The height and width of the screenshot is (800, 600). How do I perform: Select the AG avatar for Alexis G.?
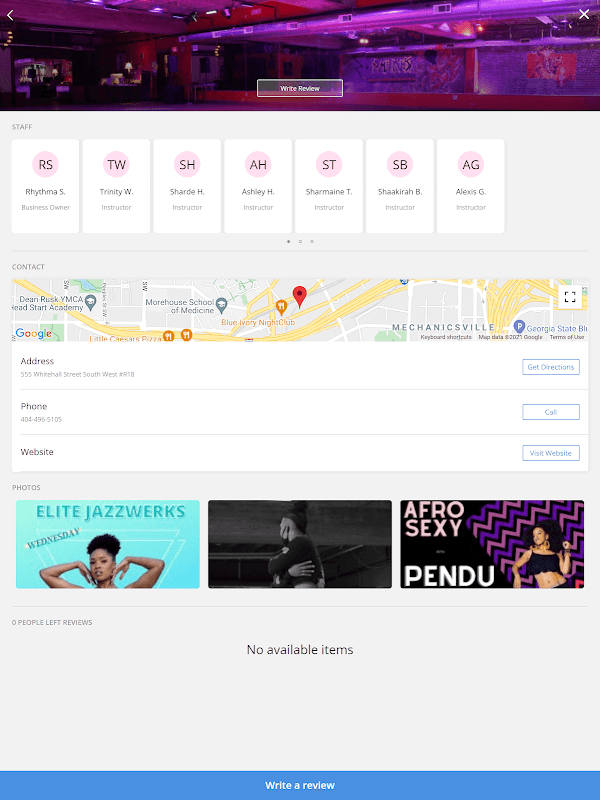pos(471,164)
